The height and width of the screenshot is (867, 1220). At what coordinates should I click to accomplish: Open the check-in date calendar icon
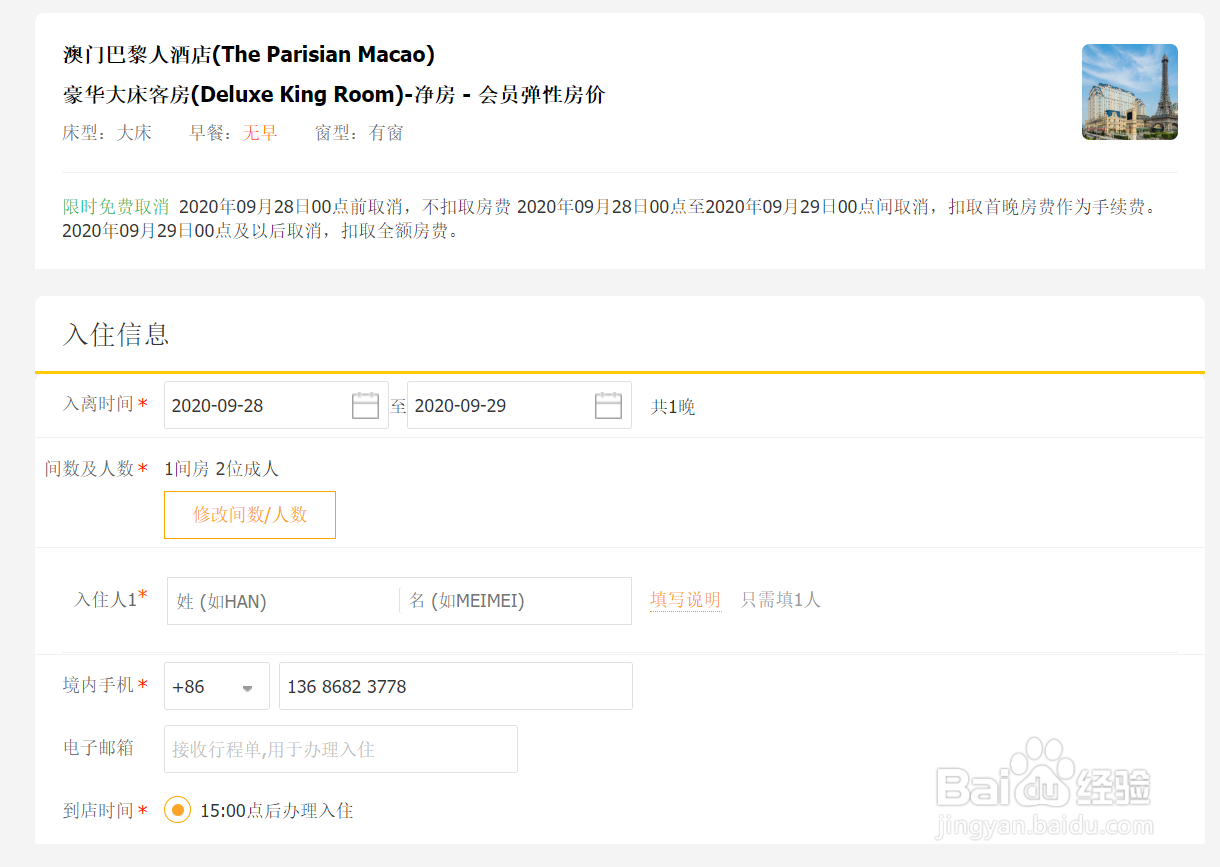pyautogui.click(x=366, y=405)
